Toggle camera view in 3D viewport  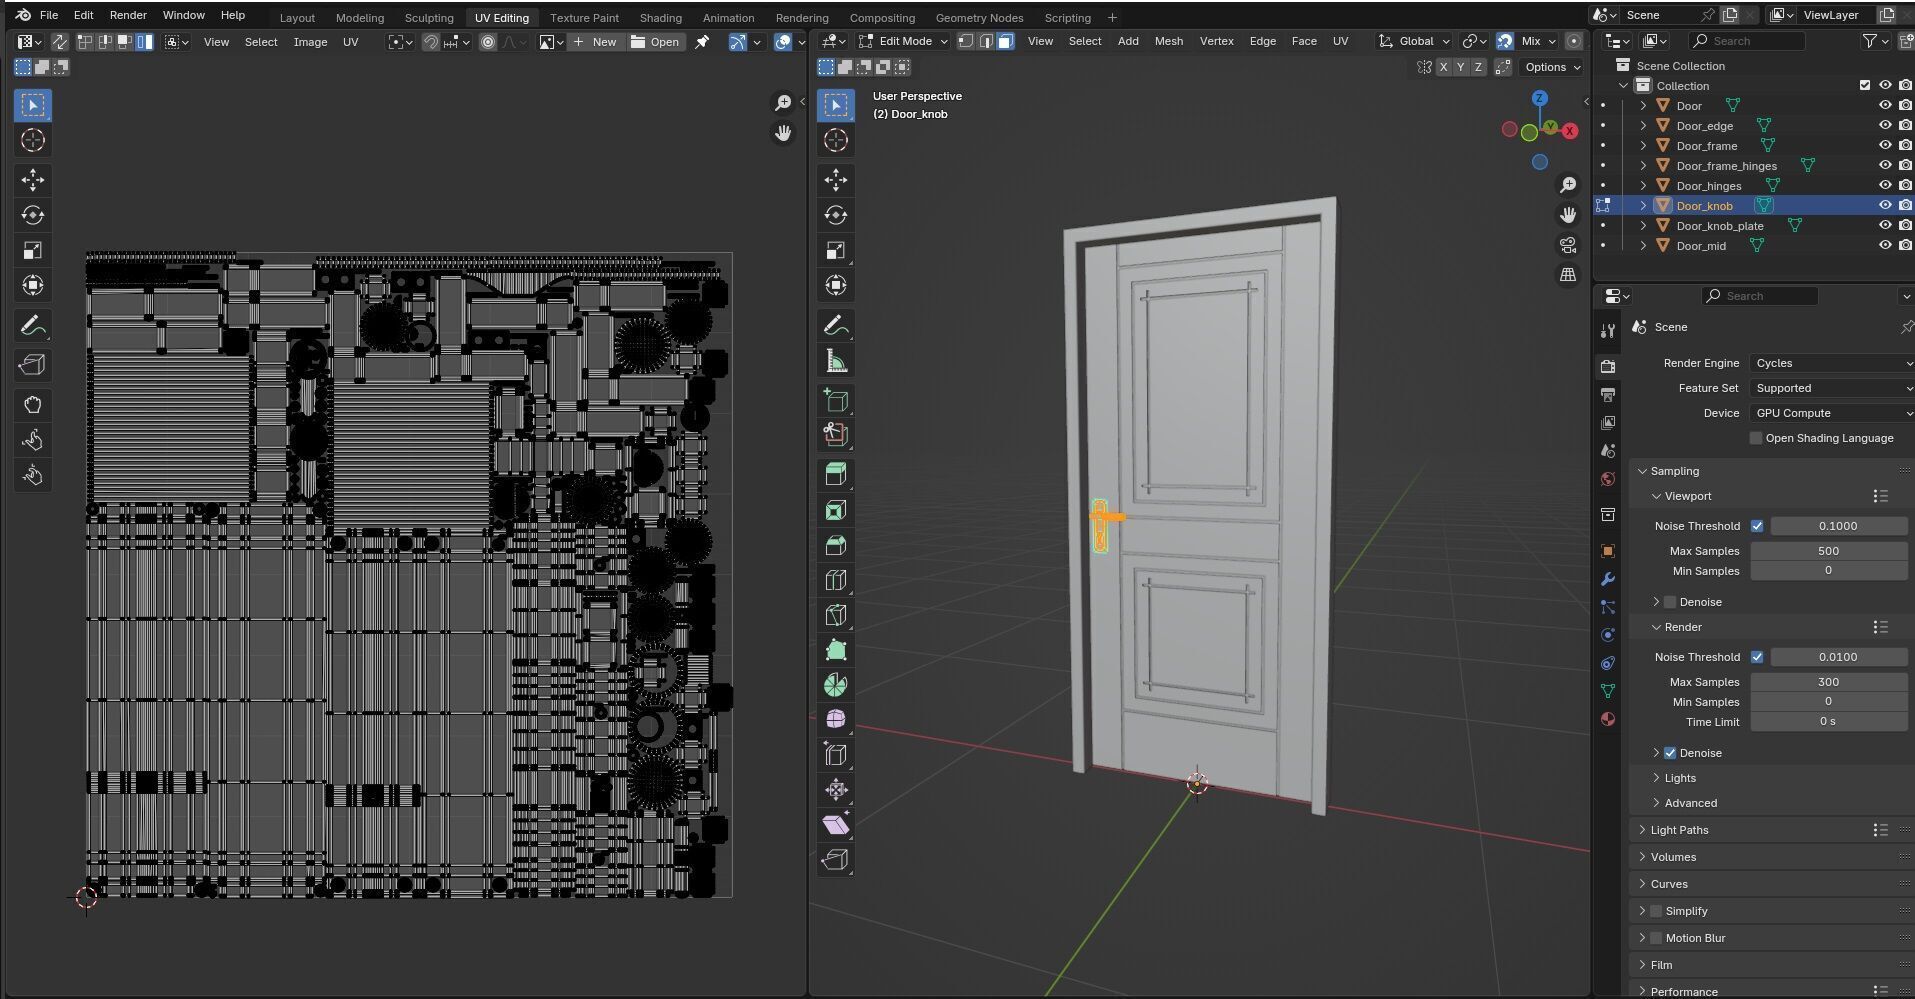point(1568,245)
